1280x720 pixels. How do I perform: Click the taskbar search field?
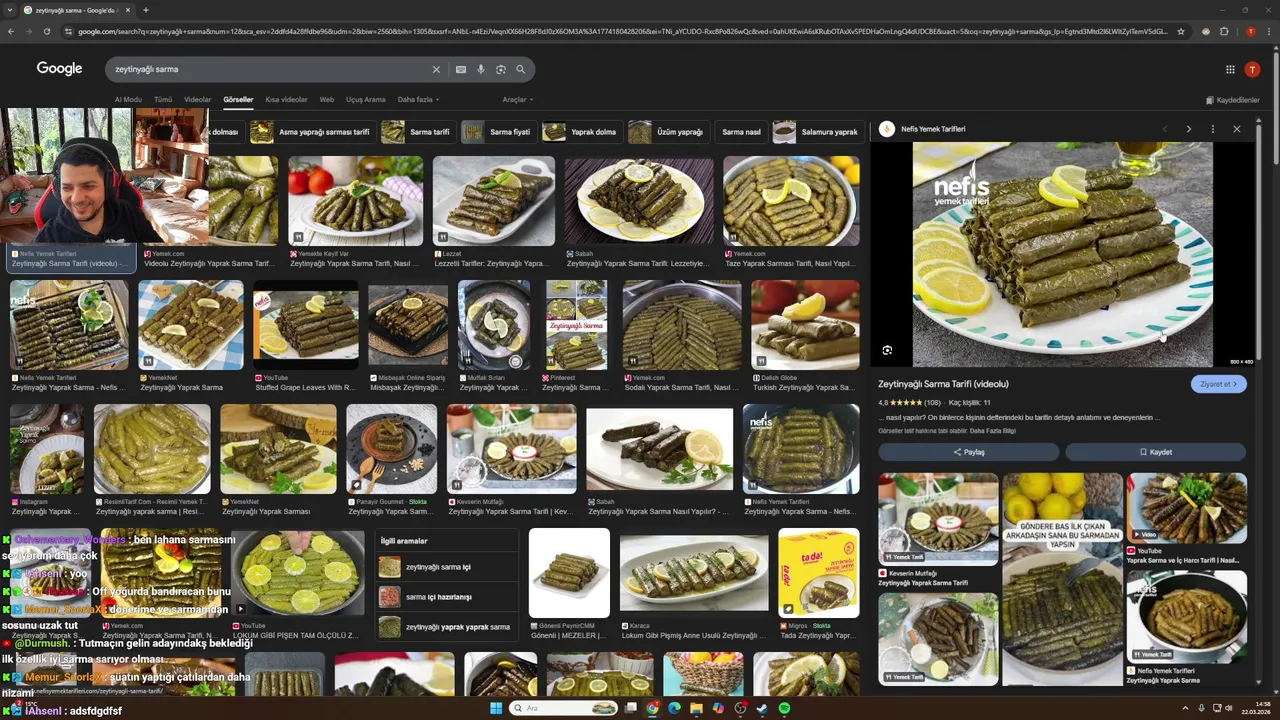point(564,708)
